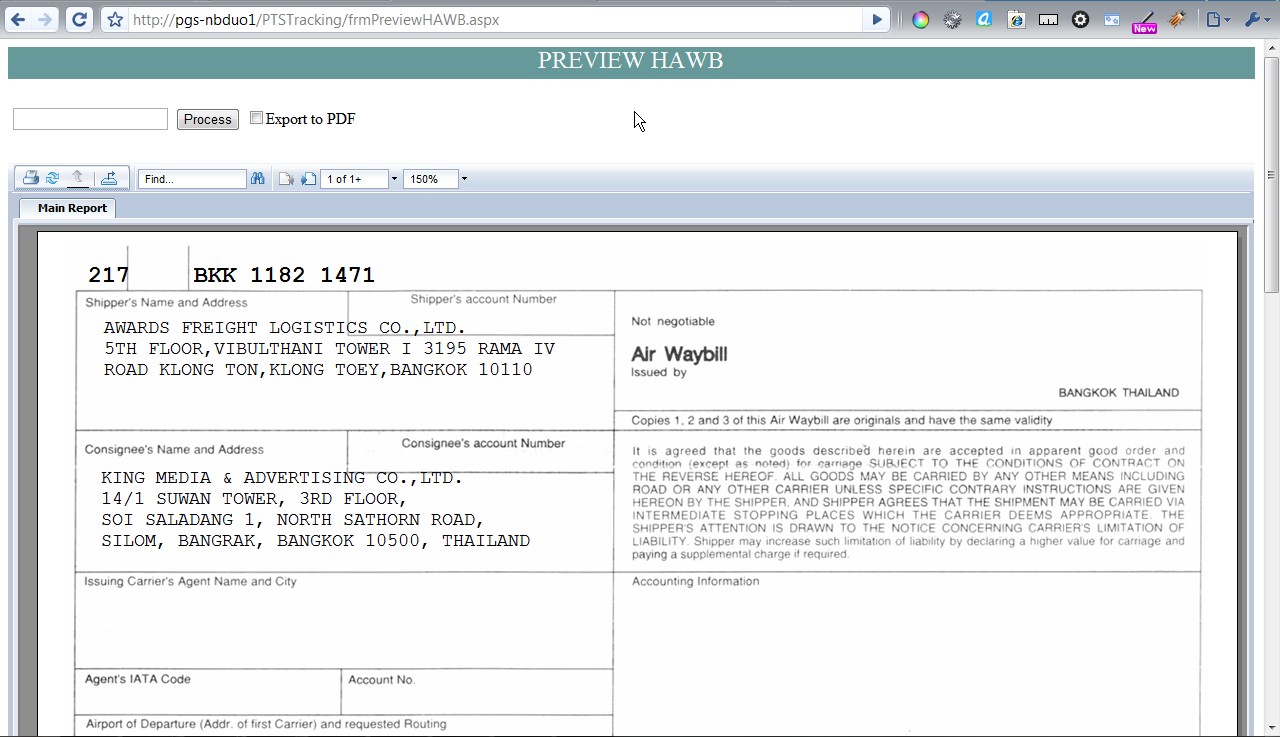Tick the Export to PDF checkbox
The image size is (1280, 737).
click(256, 118)
